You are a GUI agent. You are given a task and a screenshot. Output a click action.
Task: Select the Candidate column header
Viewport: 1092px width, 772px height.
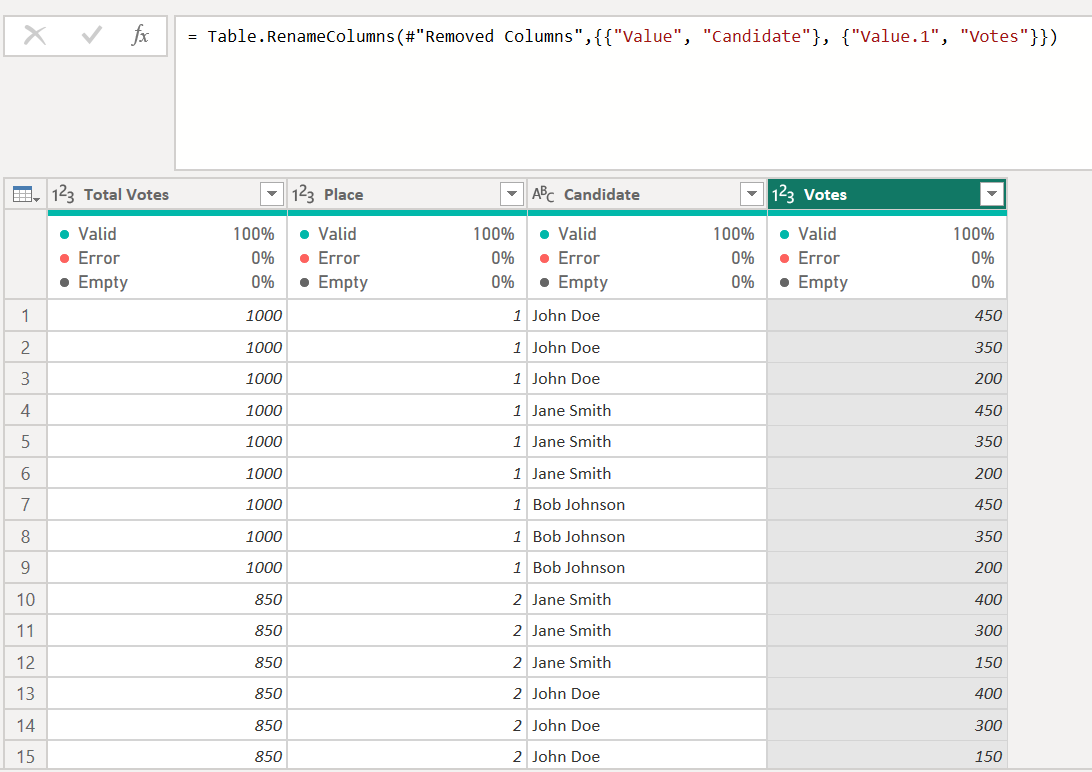[x=647, y=194]
